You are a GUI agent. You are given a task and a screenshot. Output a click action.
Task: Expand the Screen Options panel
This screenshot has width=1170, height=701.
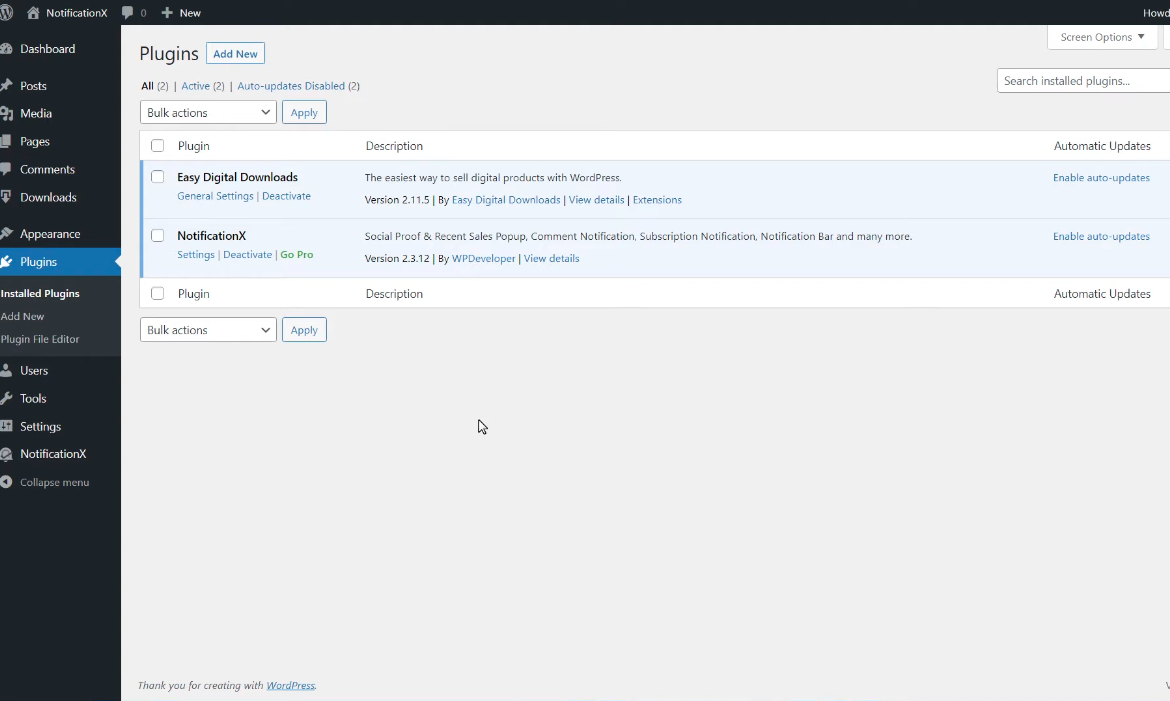(1102, 37)
